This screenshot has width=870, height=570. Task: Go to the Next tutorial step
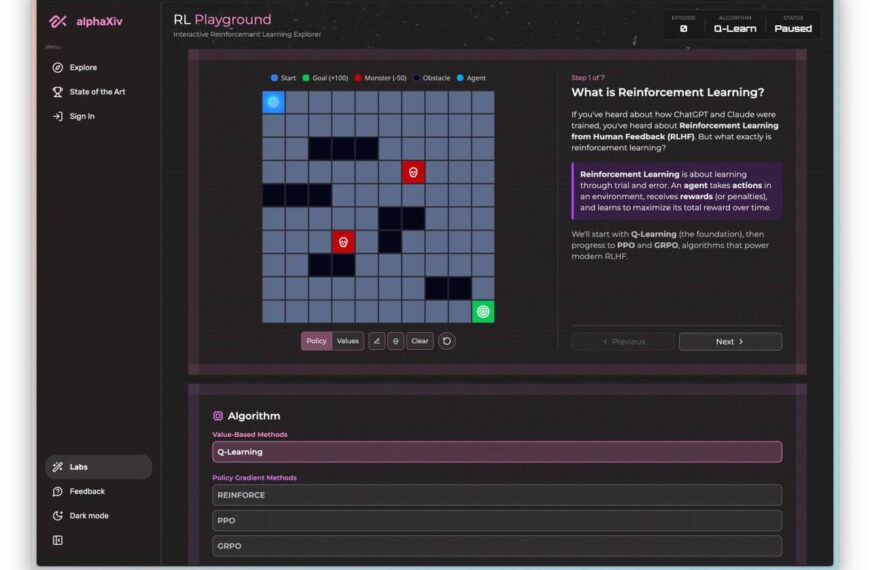(x=730, y=342)
